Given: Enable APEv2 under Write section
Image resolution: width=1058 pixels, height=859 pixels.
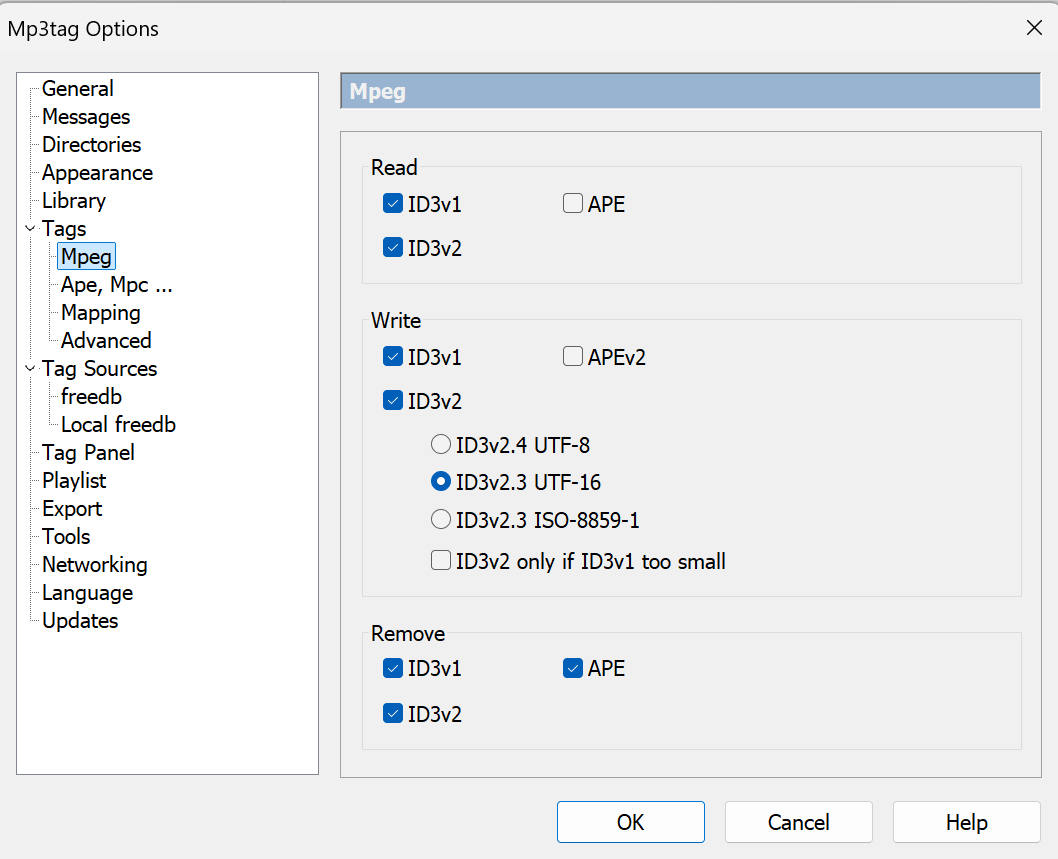Looking at the screenshot, I should [573, 357].
